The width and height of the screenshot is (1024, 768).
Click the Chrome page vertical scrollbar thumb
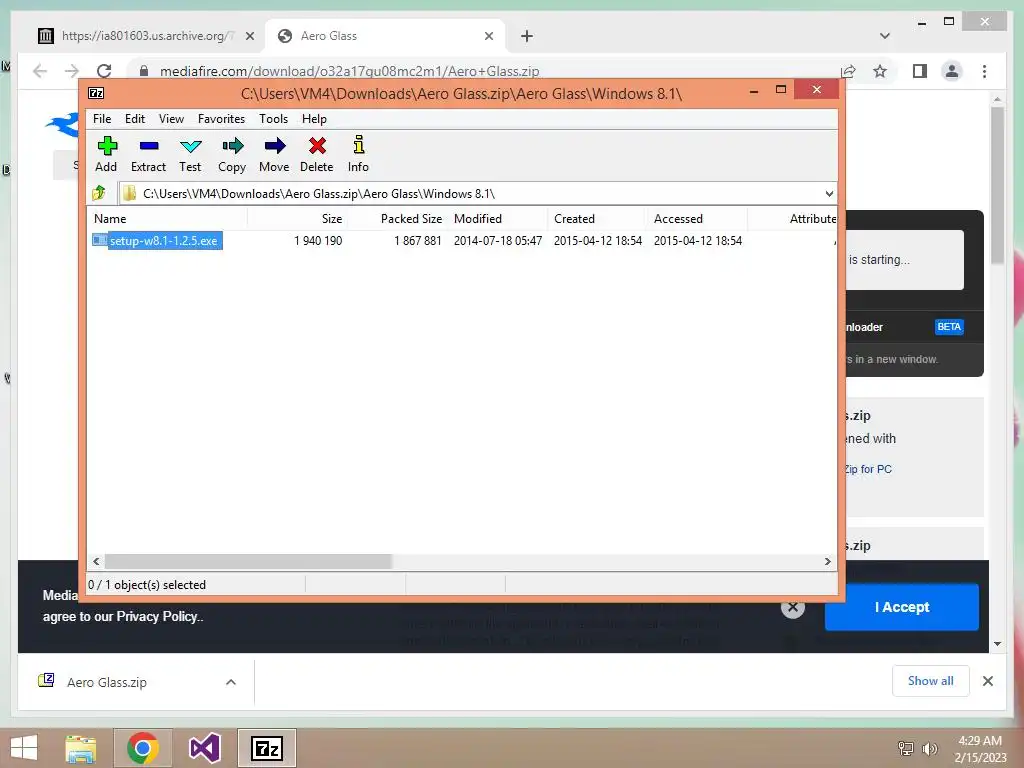coord(997,185)
